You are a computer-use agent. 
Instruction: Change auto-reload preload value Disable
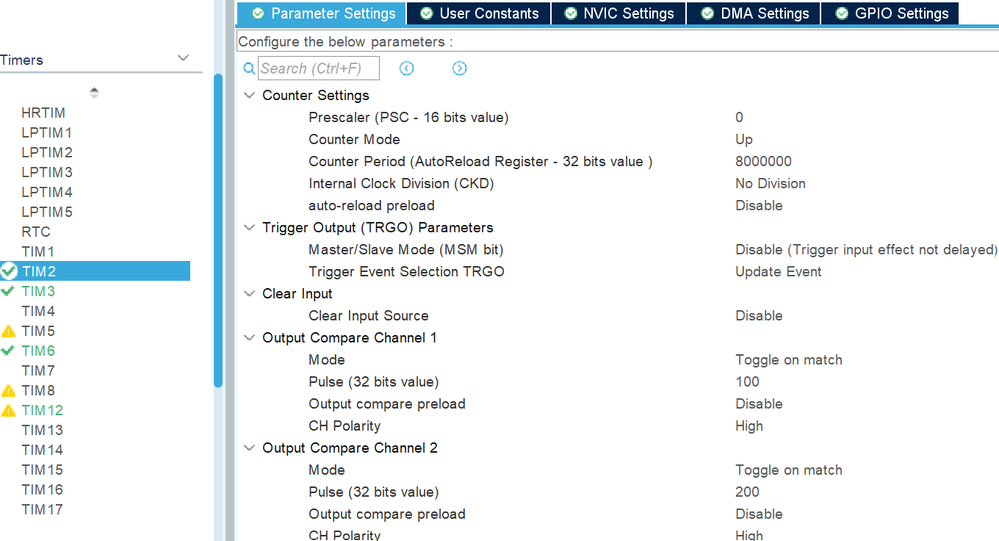coord(759,206)
